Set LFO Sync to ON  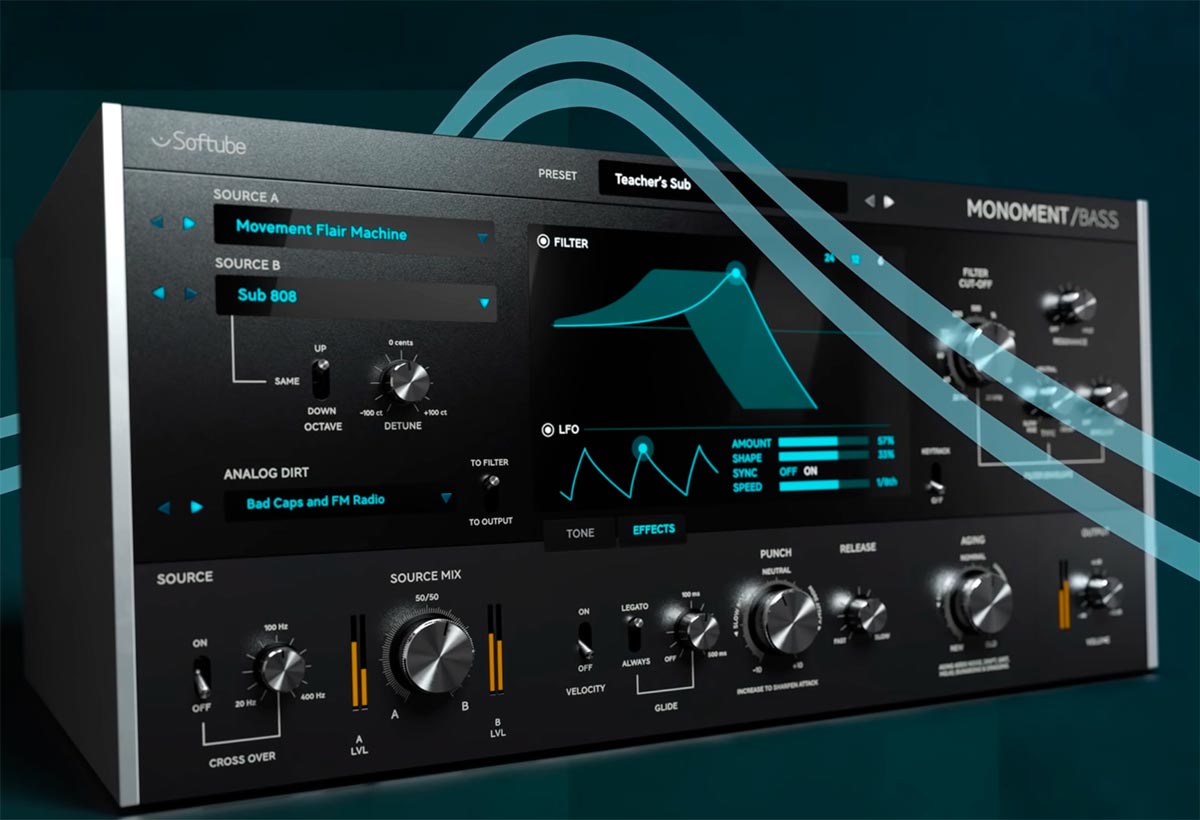point(810,471)
